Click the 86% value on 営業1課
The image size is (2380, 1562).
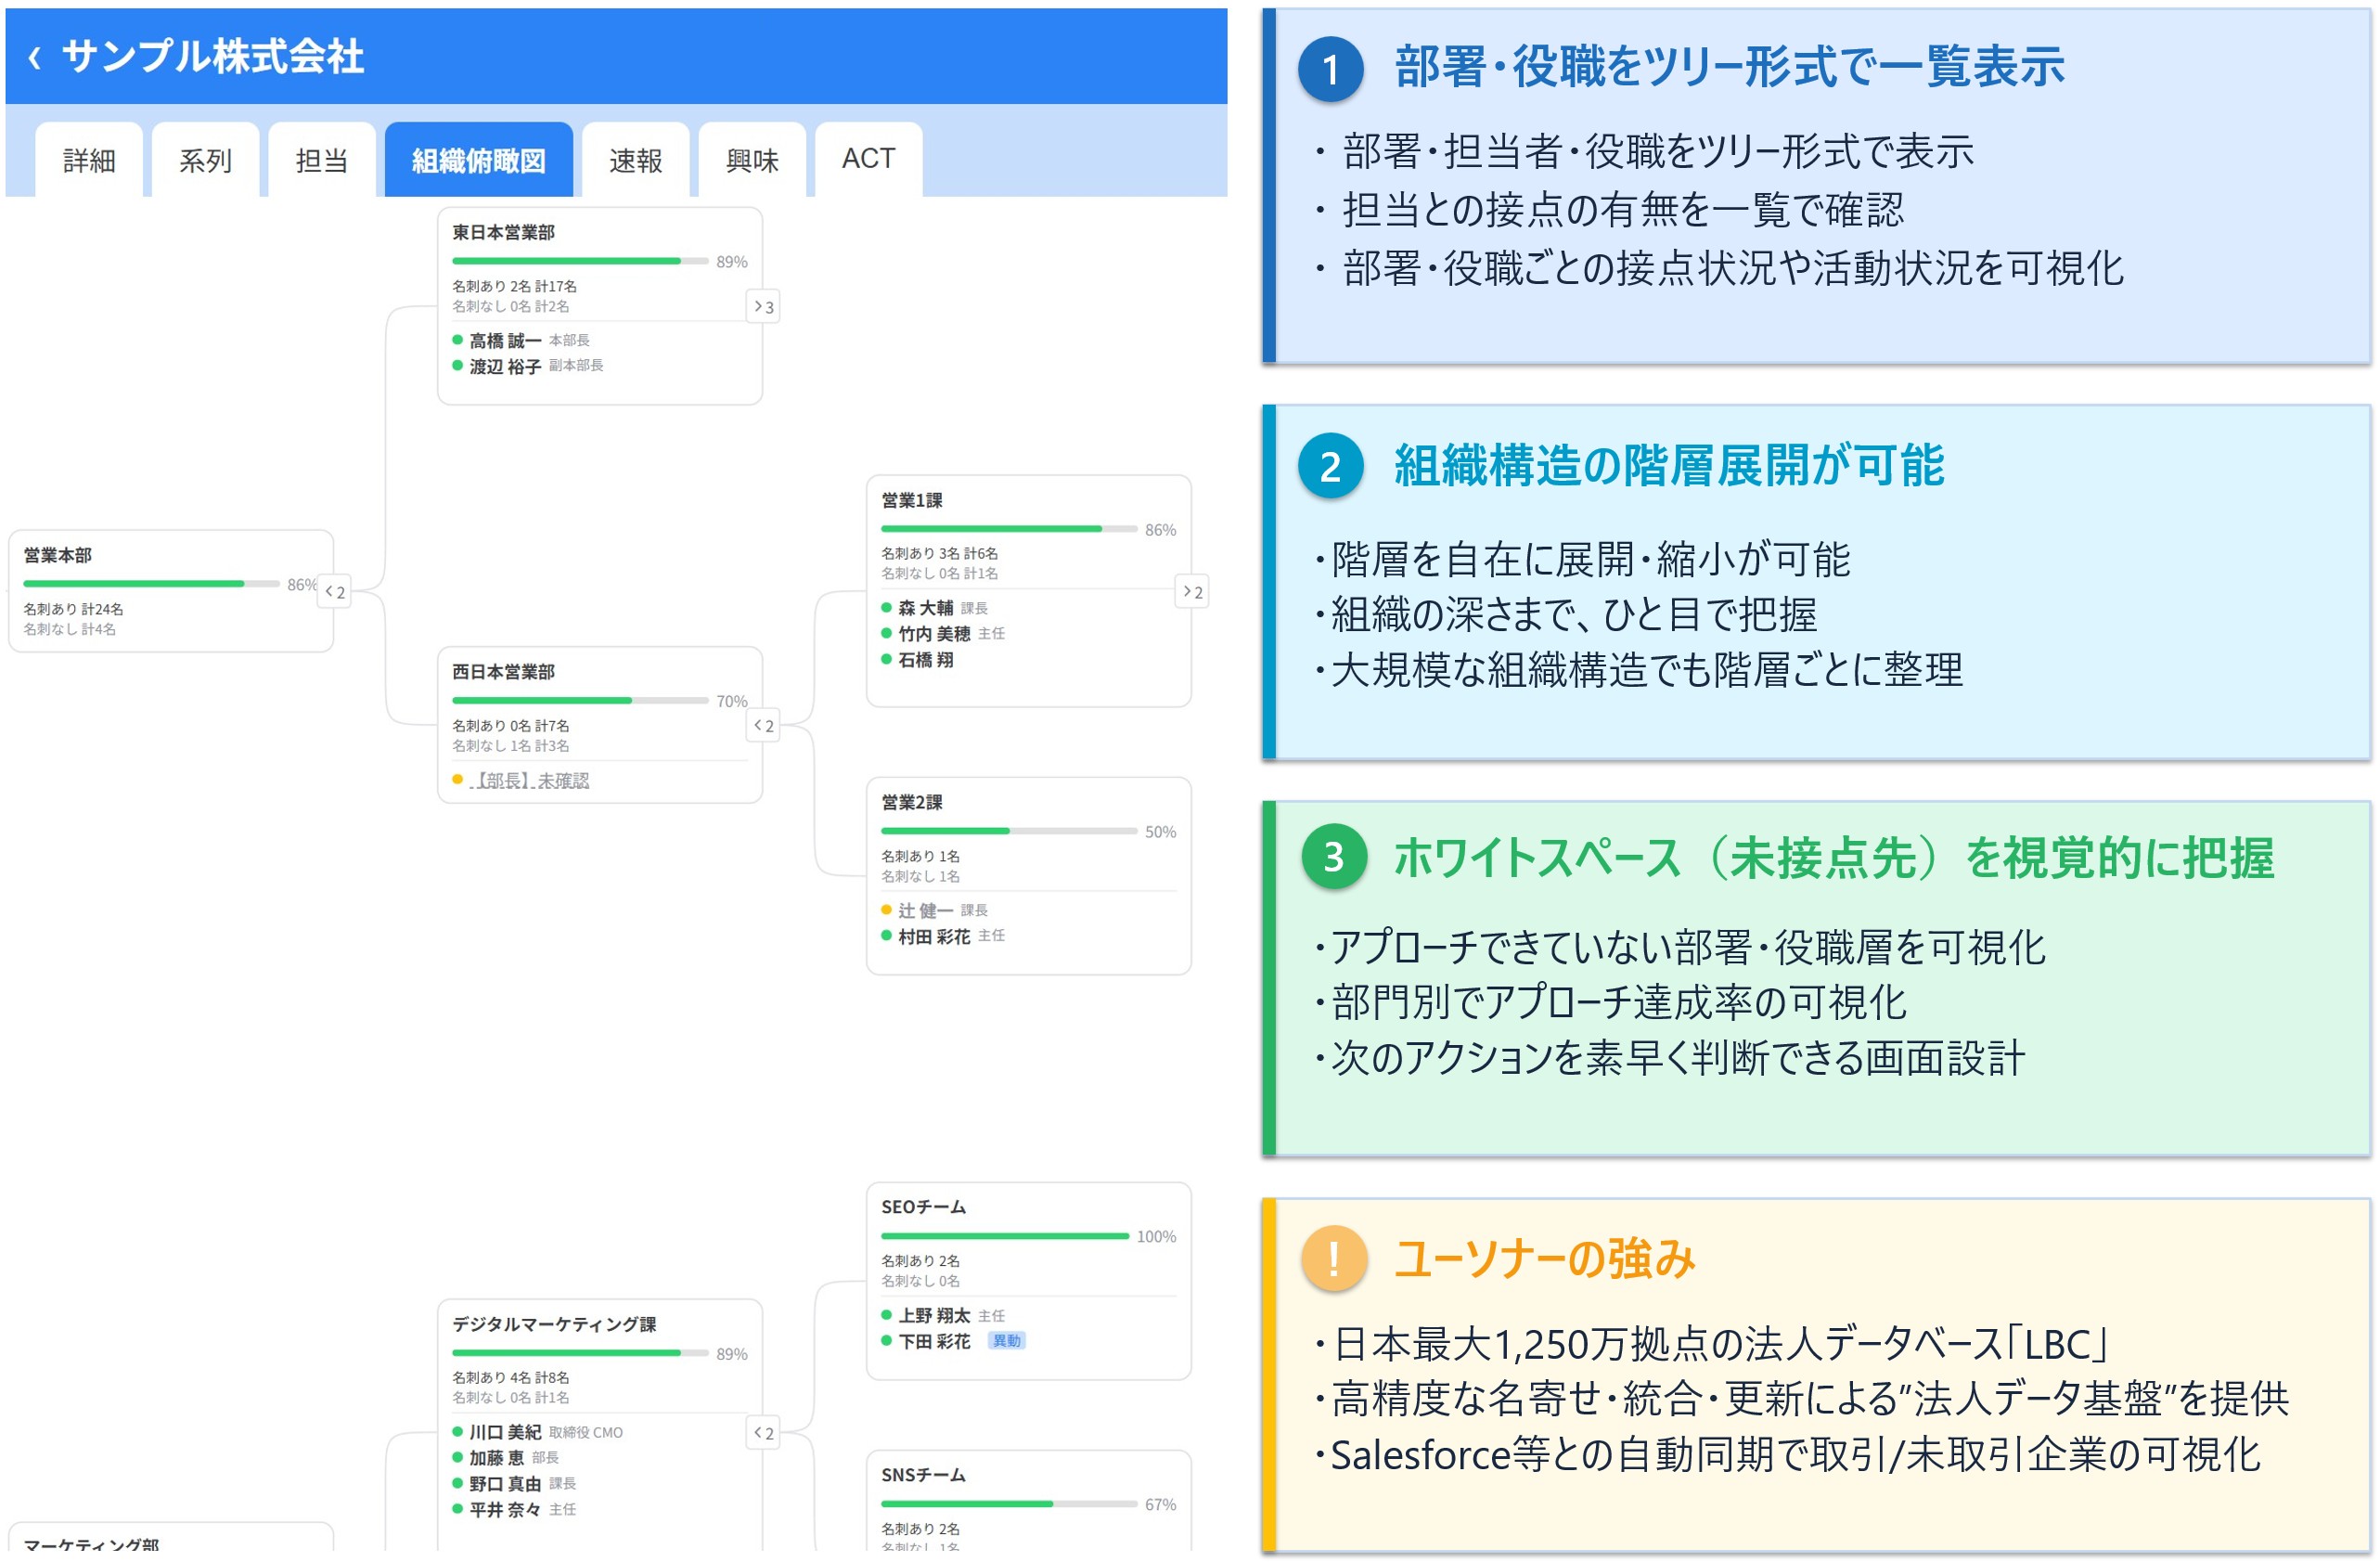tap(1160, 530)
